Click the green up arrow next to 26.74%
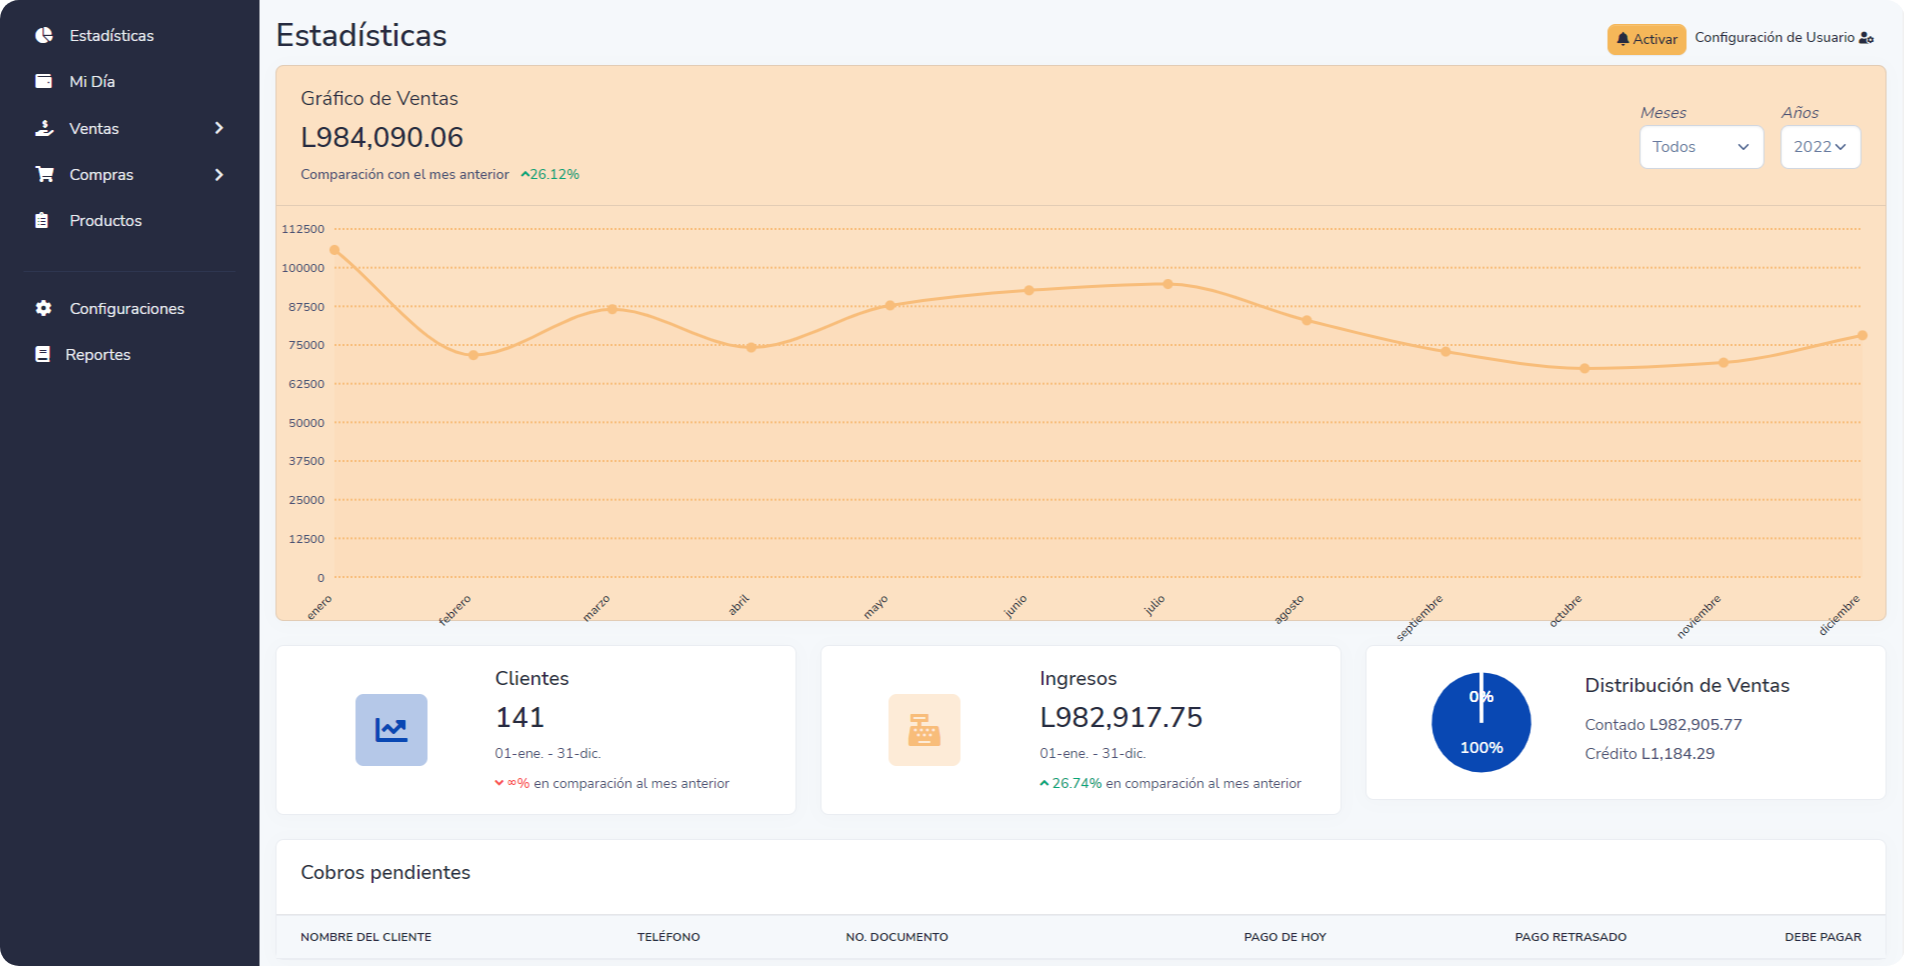The height and width of the screenshot is (966, 1905). tap(1044, 783)
